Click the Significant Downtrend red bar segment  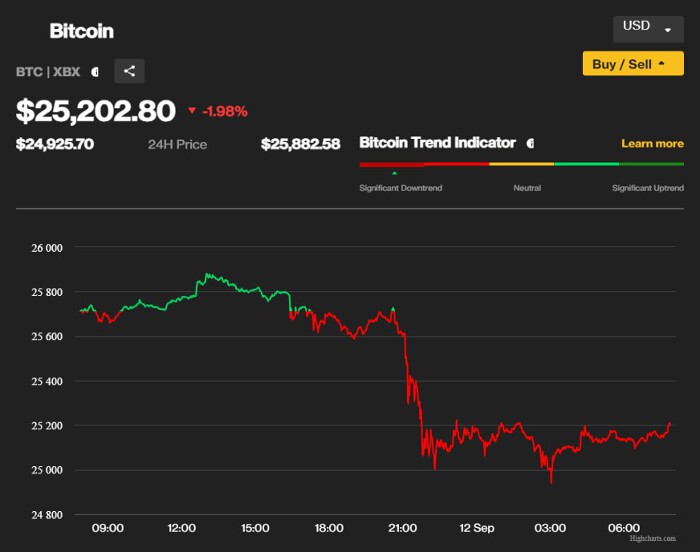[x=392, y=164]
